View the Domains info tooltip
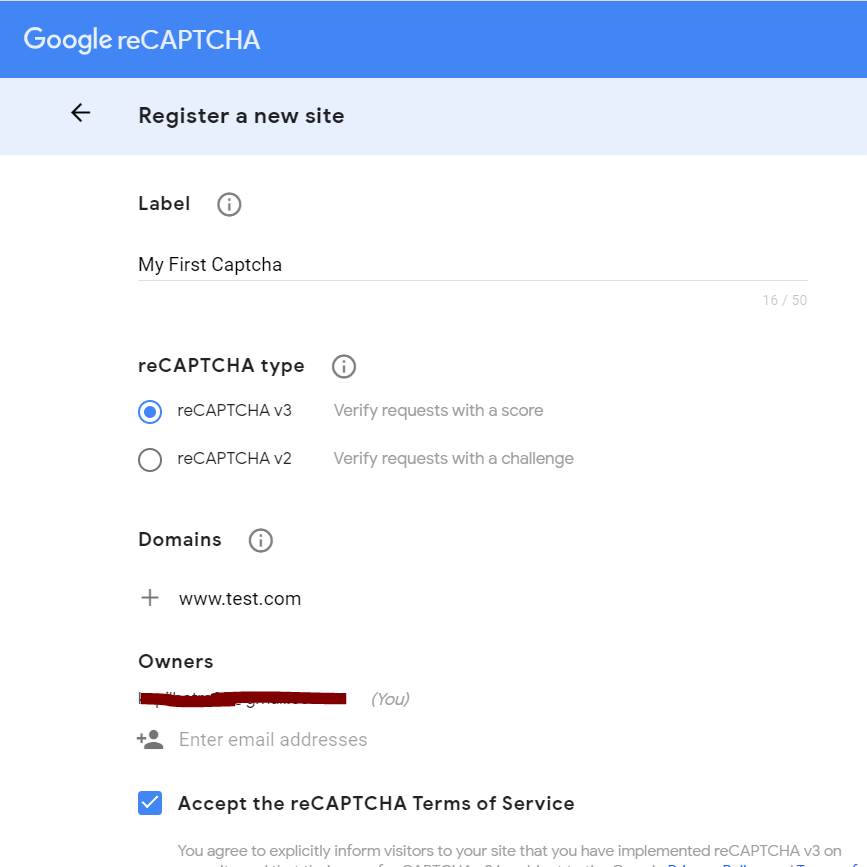The height and width of the screenshot is (867, 867). tap(260, 540)
